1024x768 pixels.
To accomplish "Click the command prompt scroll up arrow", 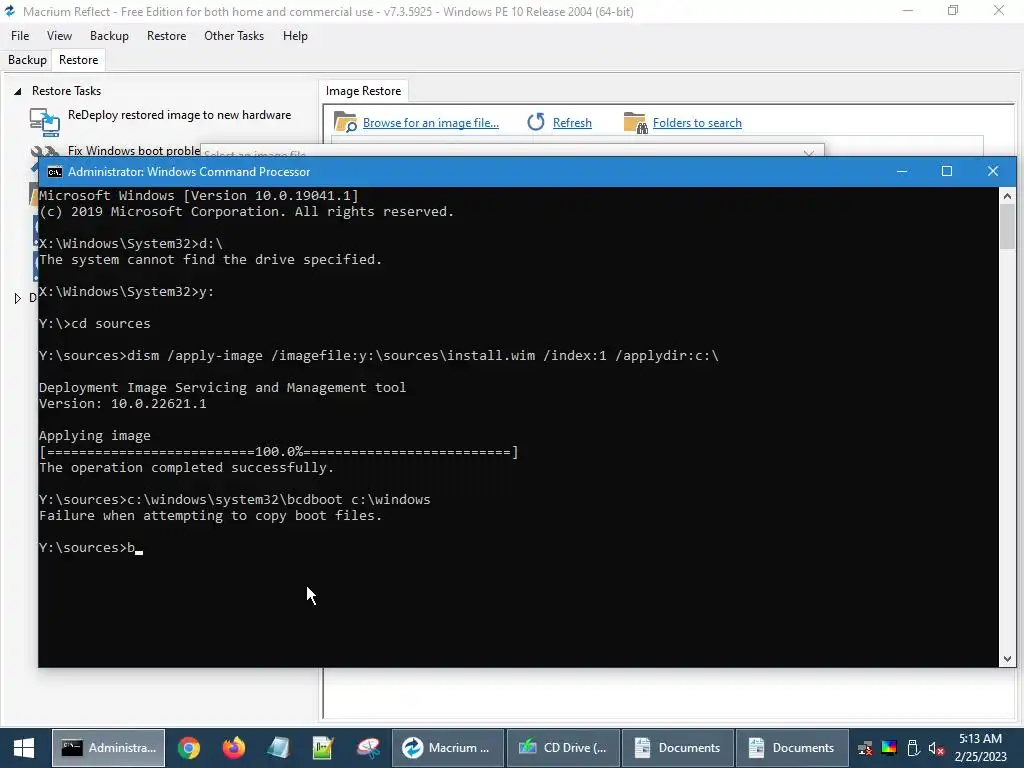I will pos(1007,195).
